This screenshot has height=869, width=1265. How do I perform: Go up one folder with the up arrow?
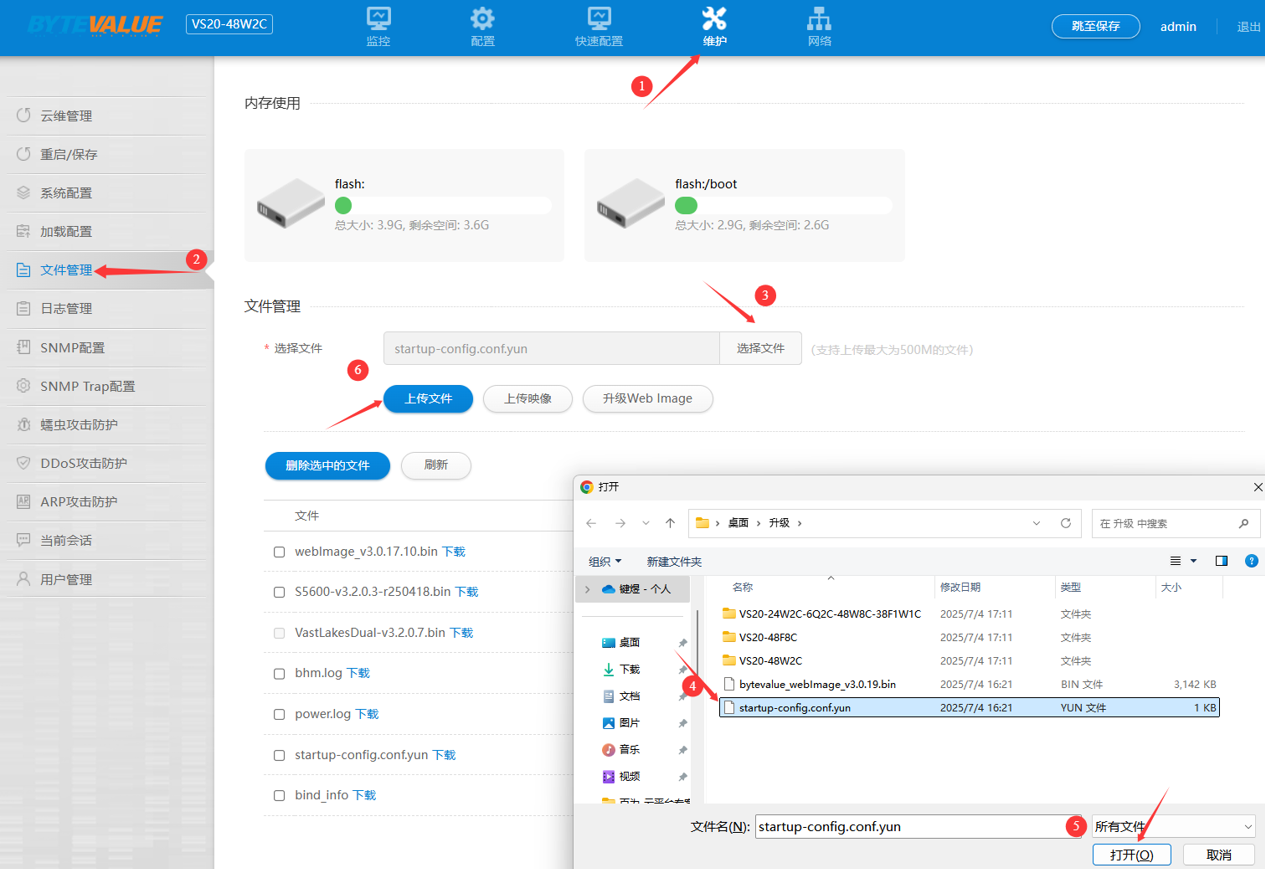[x=670, y=523]
